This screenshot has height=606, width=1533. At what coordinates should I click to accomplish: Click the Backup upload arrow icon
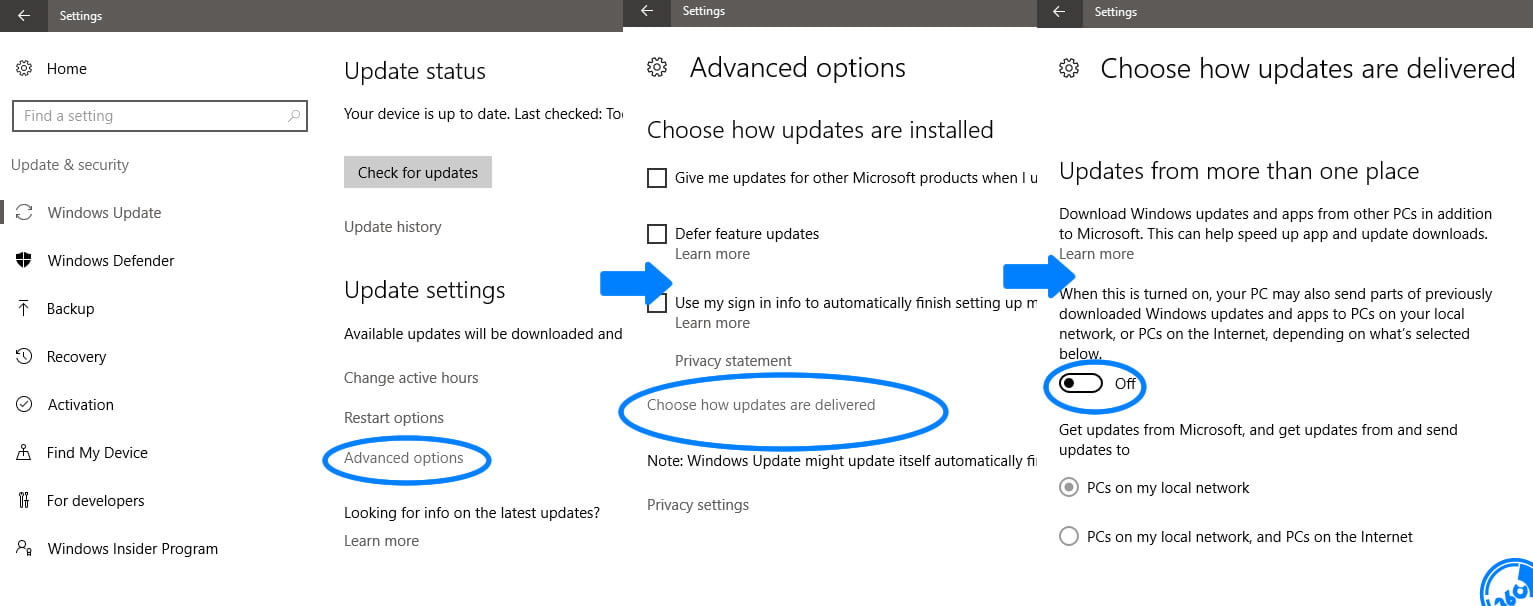point(24,309)
